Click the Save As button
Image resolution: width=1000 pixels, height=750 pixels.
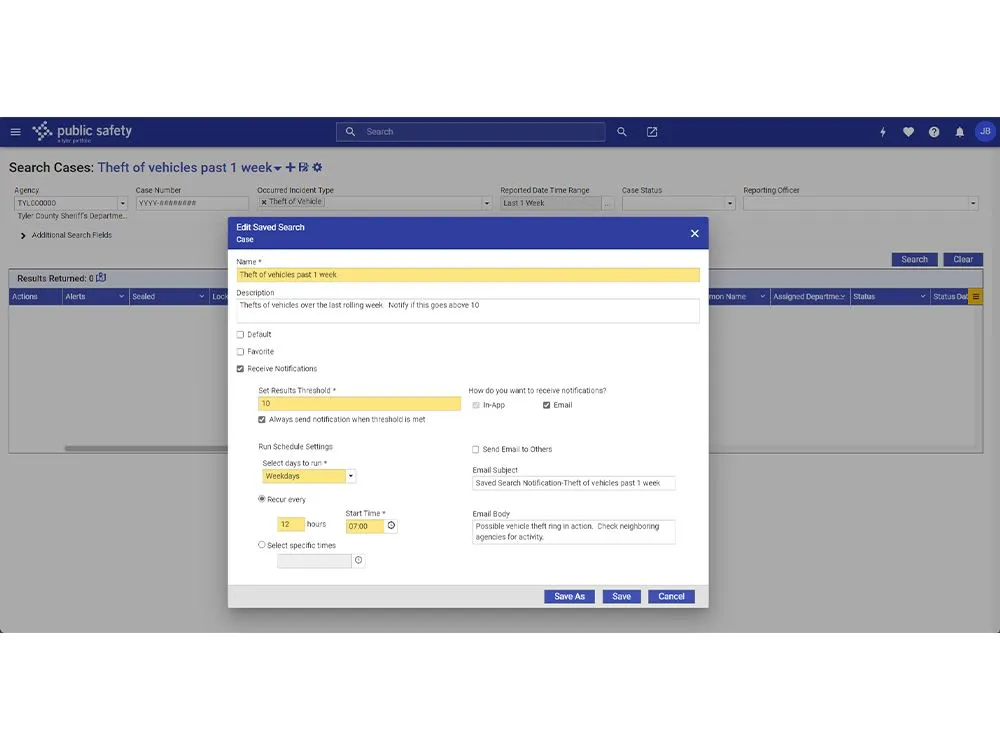click(570, 596)
